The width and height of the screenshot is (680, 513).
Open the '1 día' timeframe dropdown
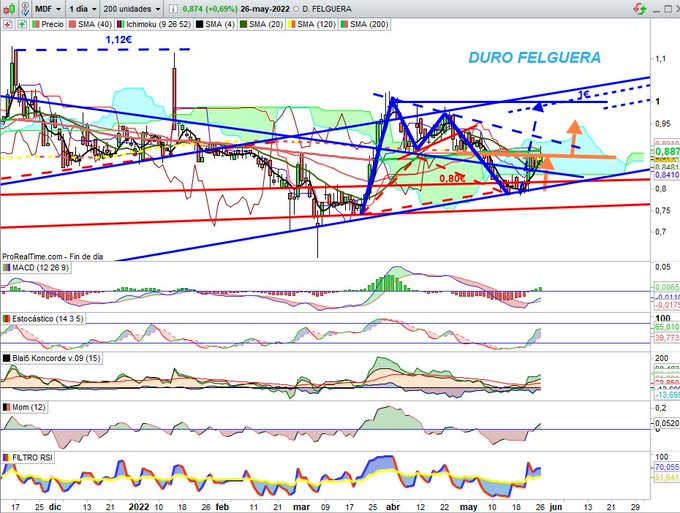82,9
